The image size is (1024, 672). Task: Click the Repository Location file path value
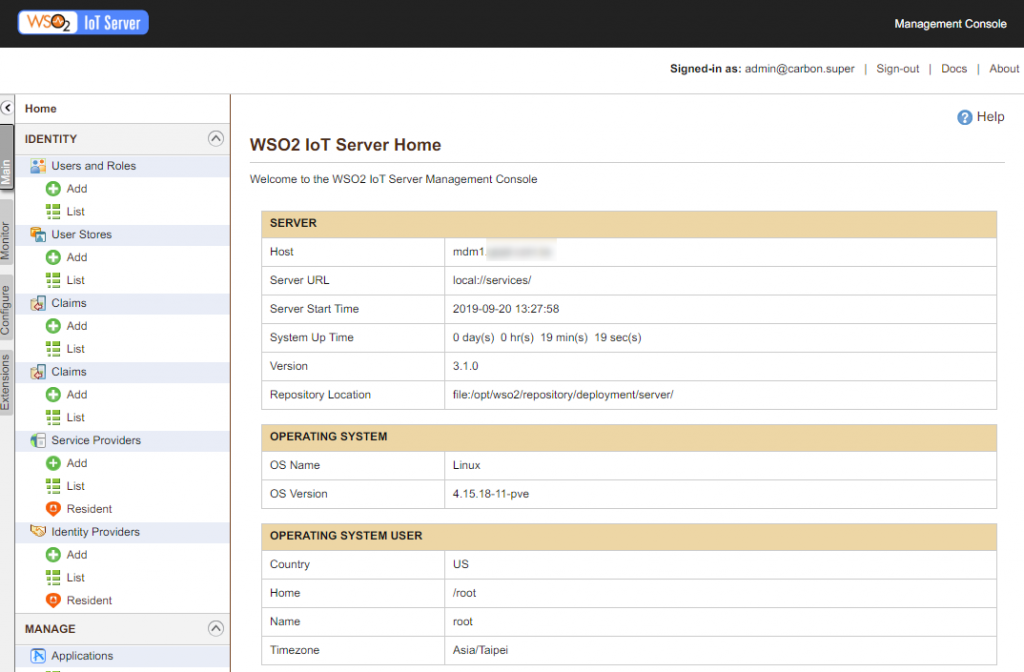[562, 395]
